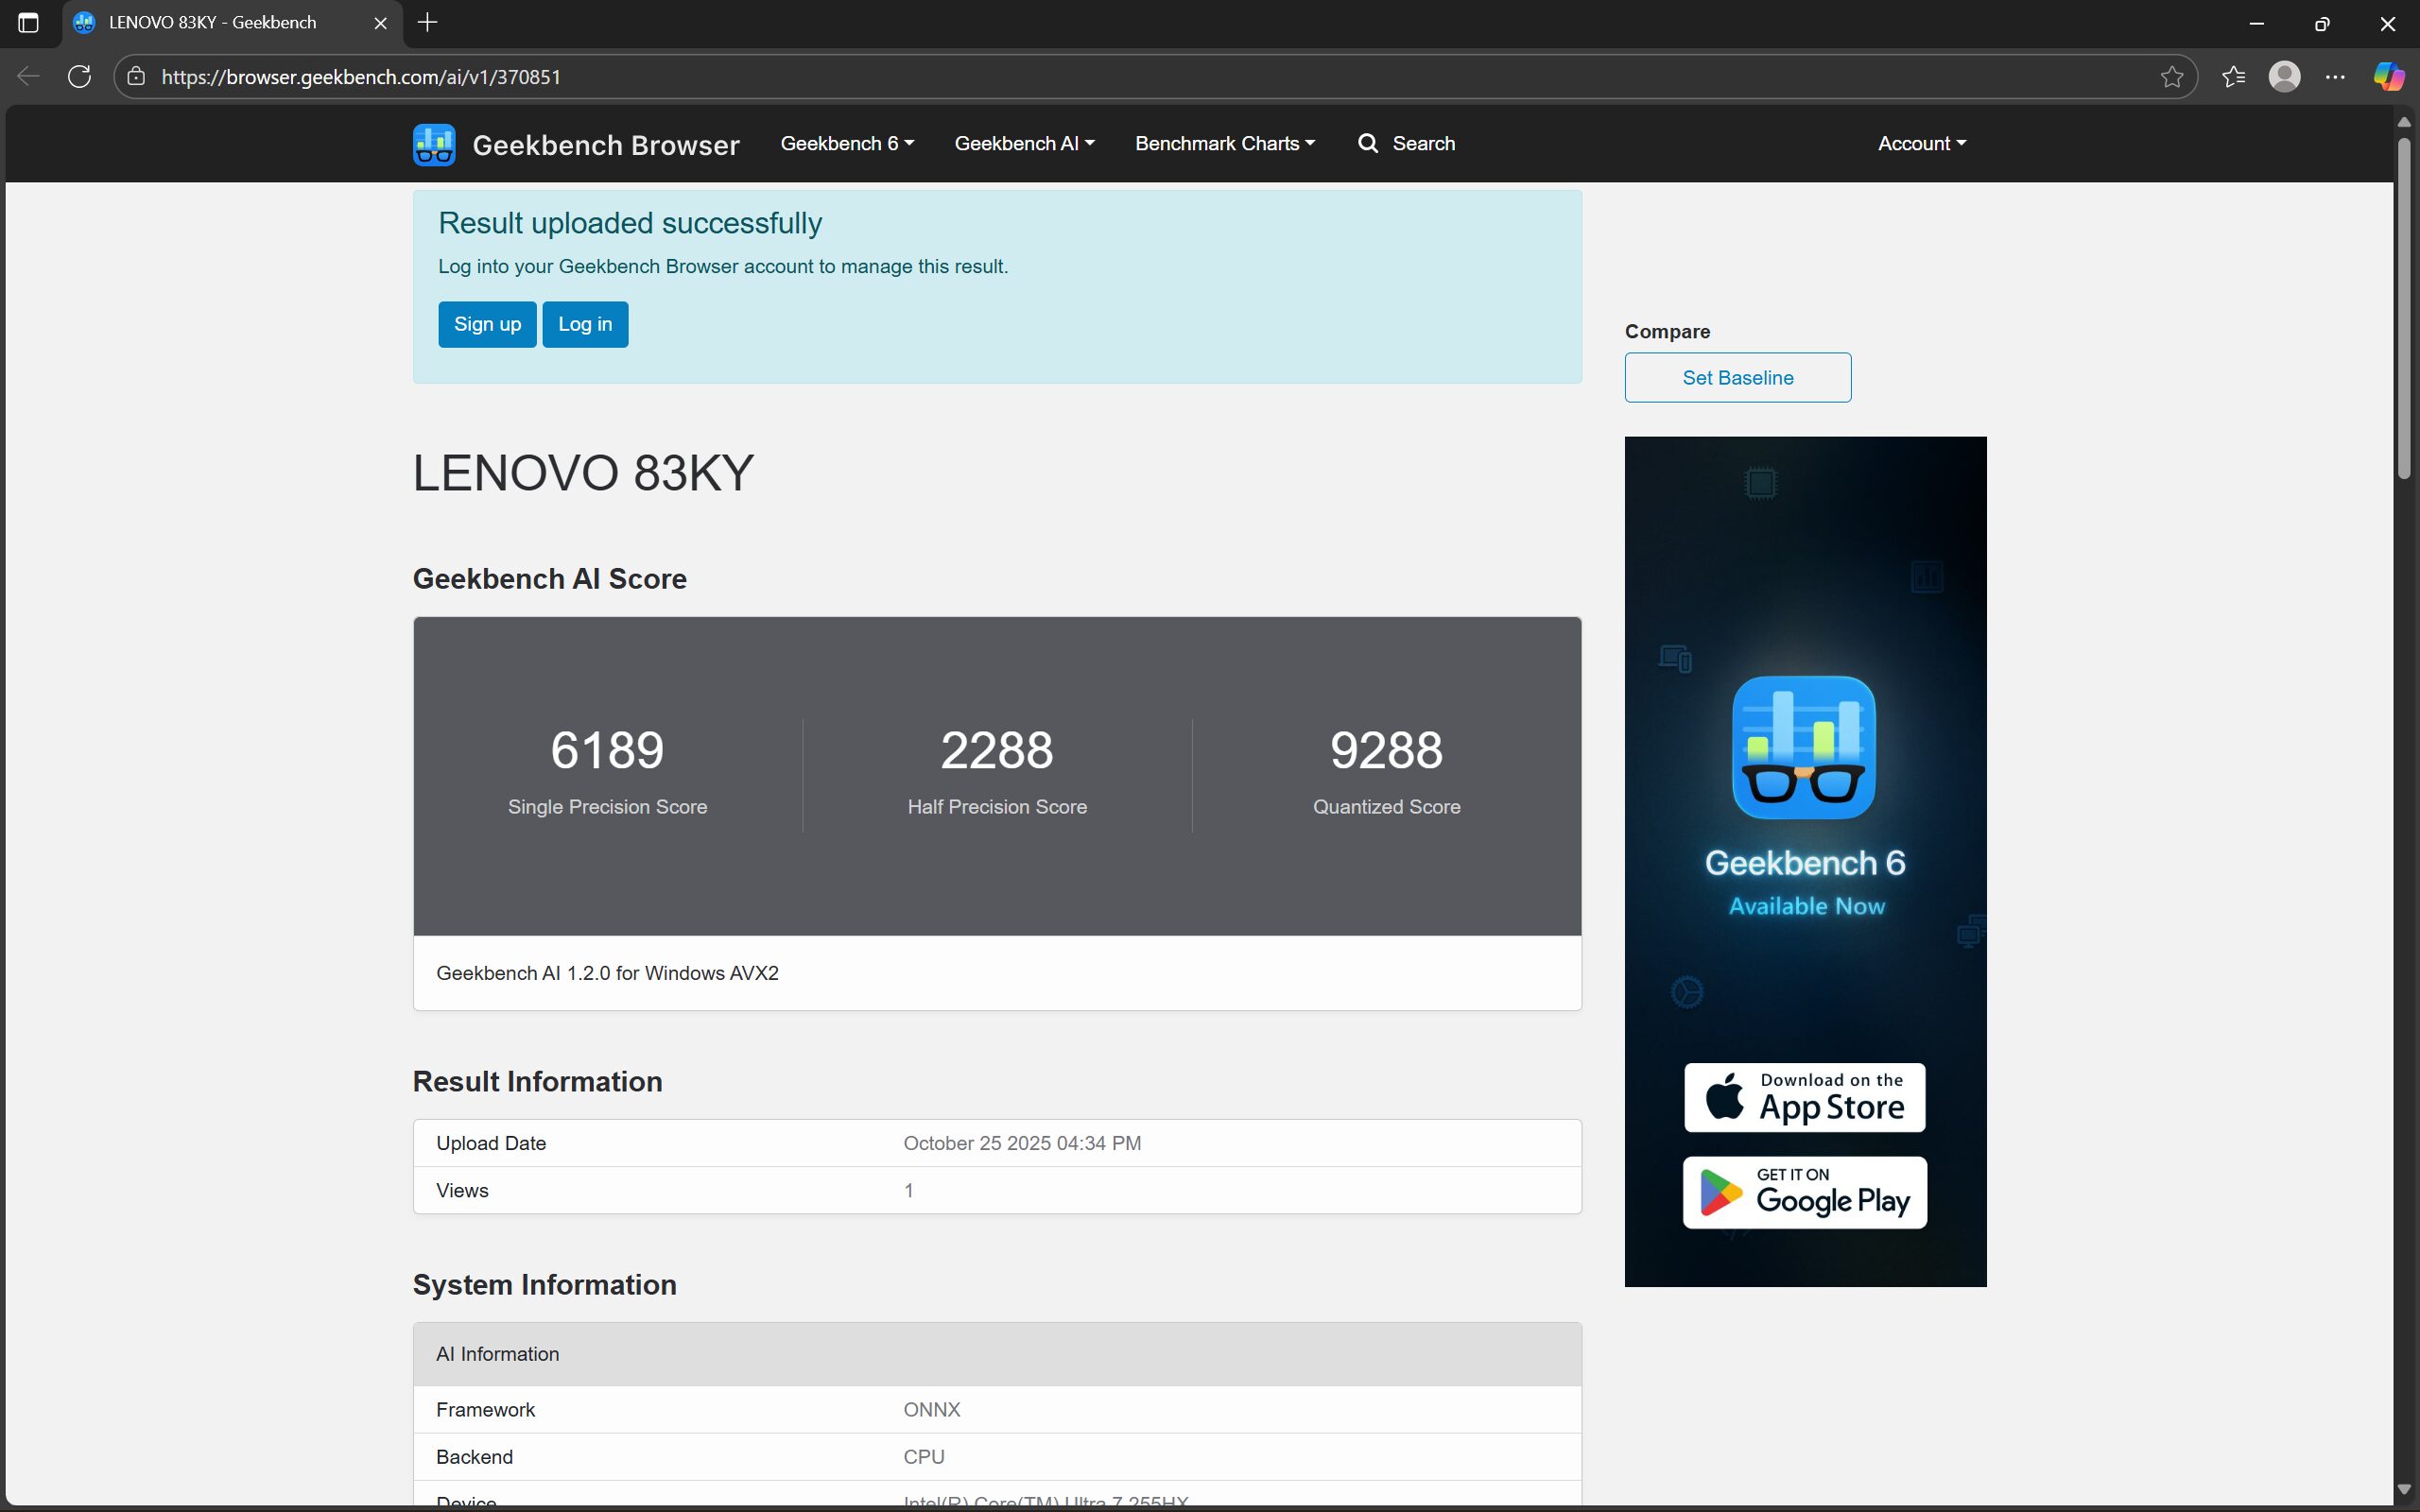The image size is (2420, 1512).
Task: Open the browser profile avatar
Action: 2286,76
